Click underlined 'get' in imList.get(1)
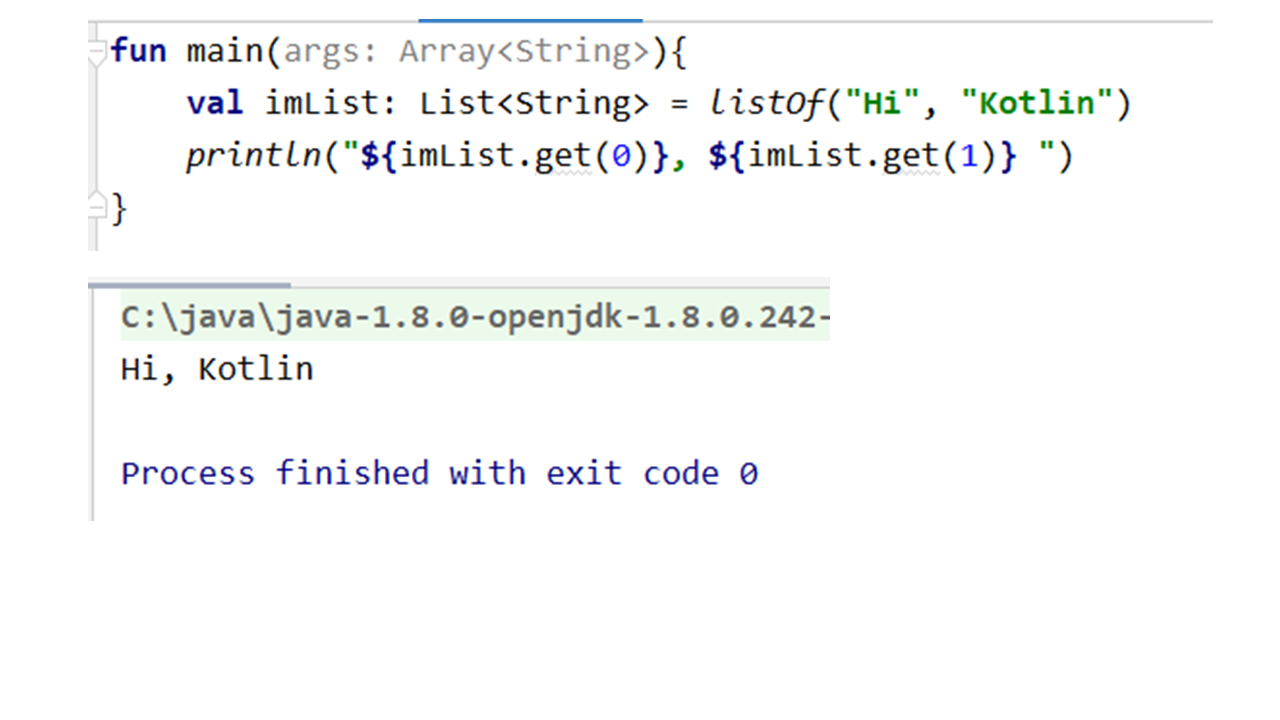This screenshot has width=1280, height=720. (910, 156)
